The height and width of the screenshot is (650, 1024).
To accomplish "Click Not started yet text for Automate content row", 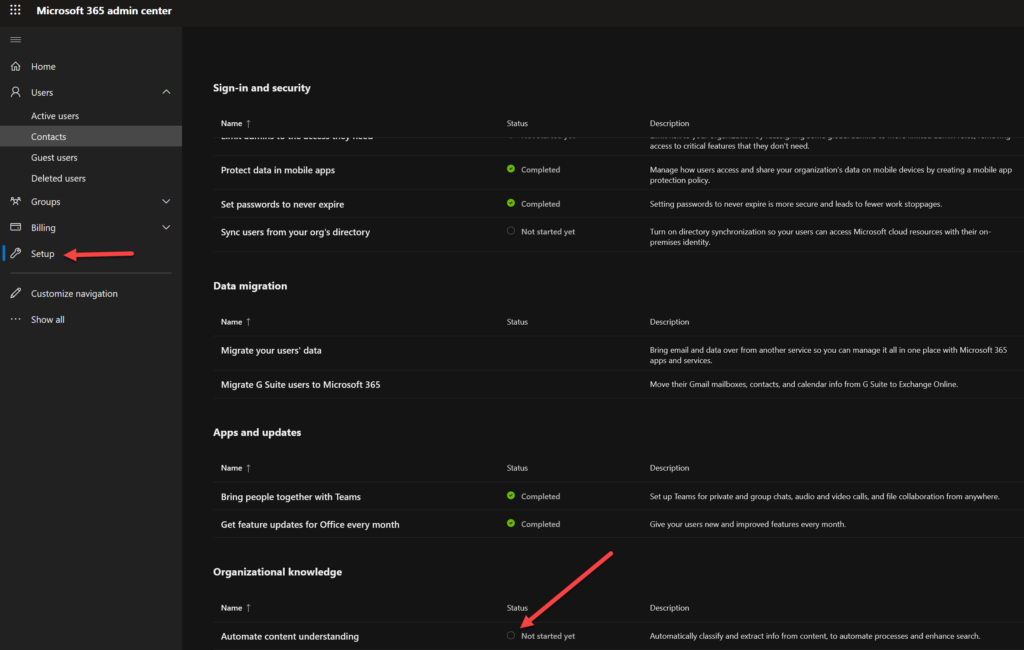I will coord(548,636).
